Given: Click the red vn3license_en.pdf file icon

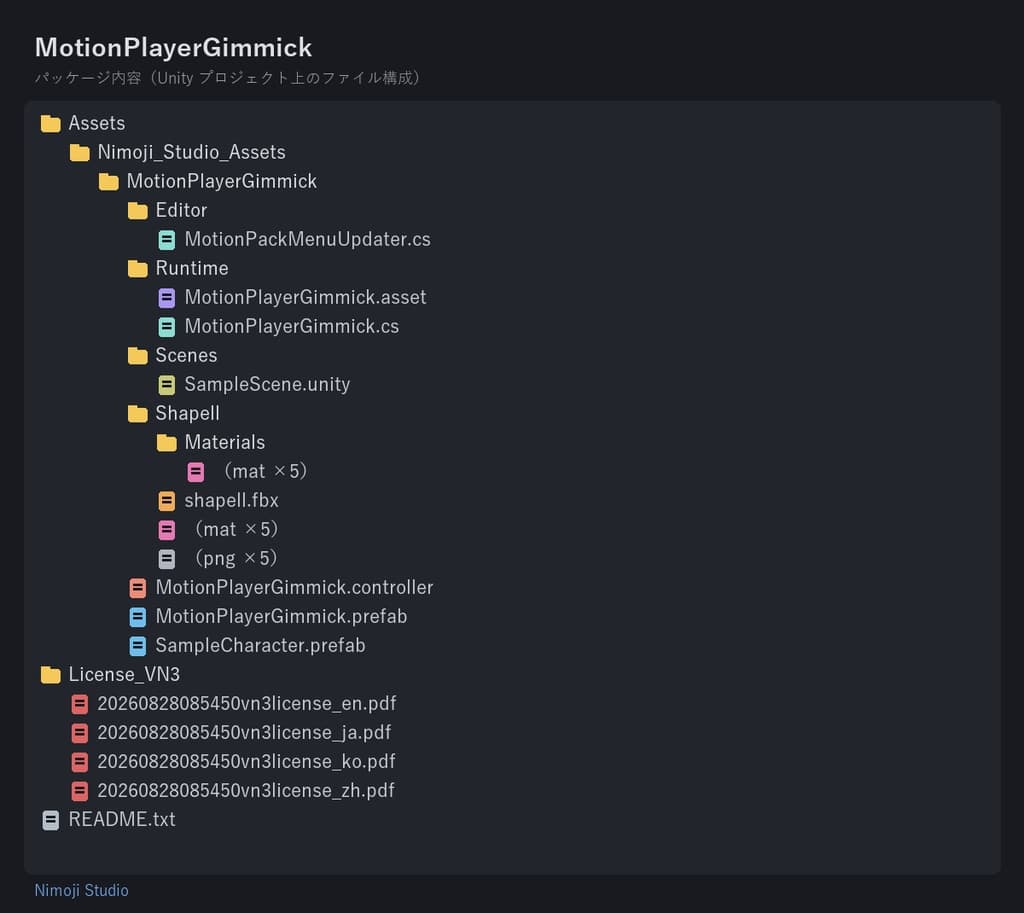Looking at the screenshot, I should (x=80, y=704).
